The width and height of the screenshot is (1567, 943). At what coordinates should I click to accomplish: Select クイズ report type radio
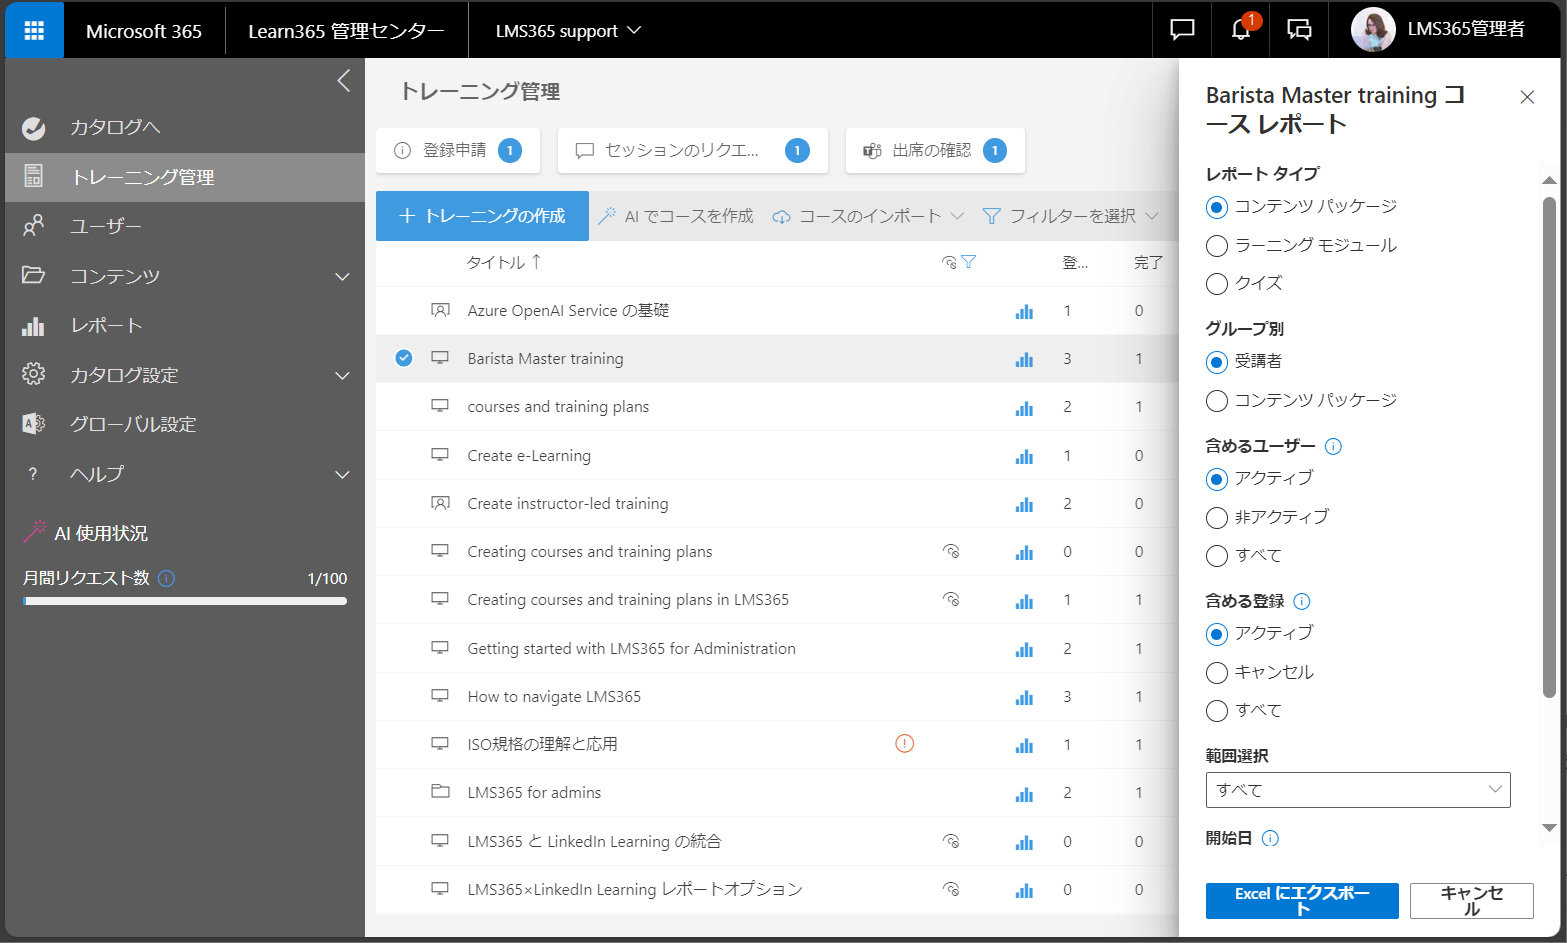[1217, 284]
